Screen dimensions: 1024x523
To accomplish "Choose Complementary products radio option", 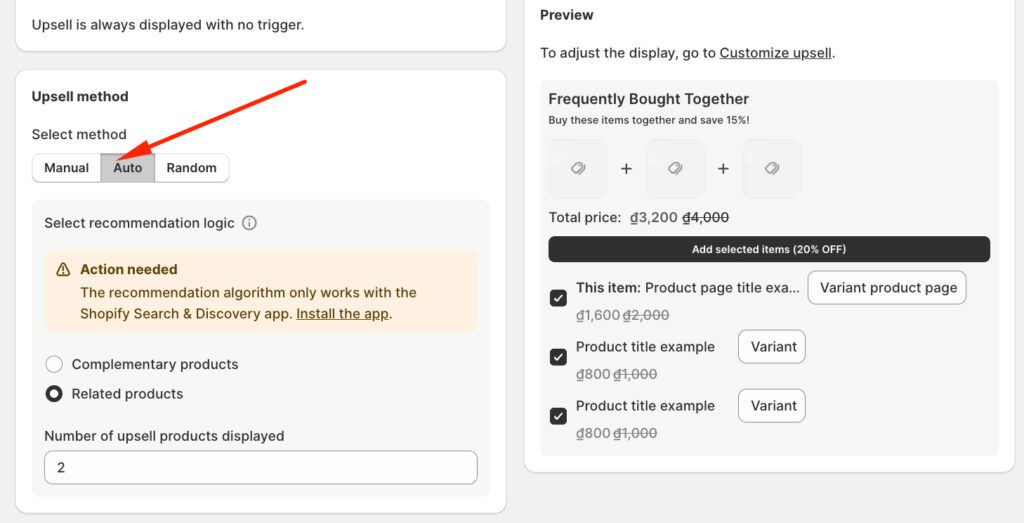I will [x=54, y=365].
